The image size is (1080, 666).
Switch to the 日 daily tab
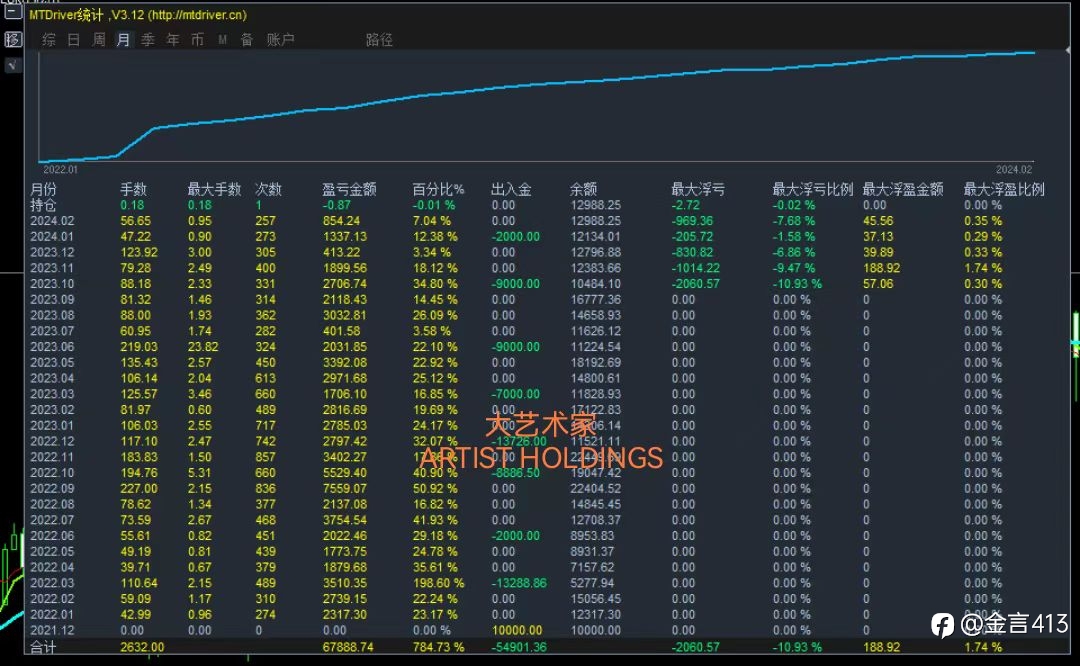click(x=74, y=40)
